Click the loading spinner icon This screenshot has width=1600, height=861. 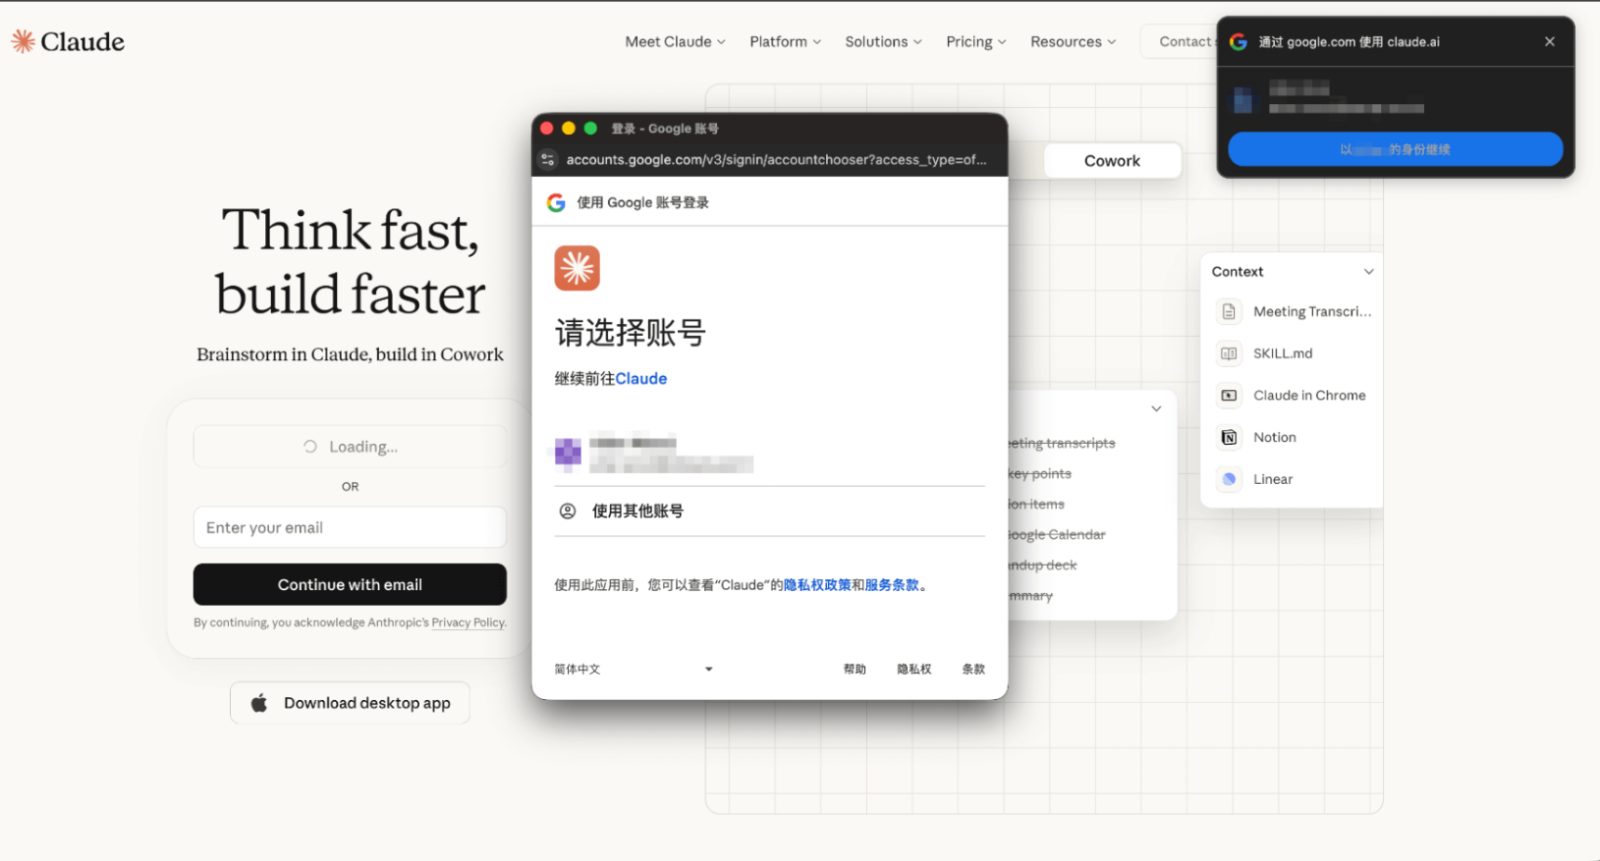[x=310, y=447]
